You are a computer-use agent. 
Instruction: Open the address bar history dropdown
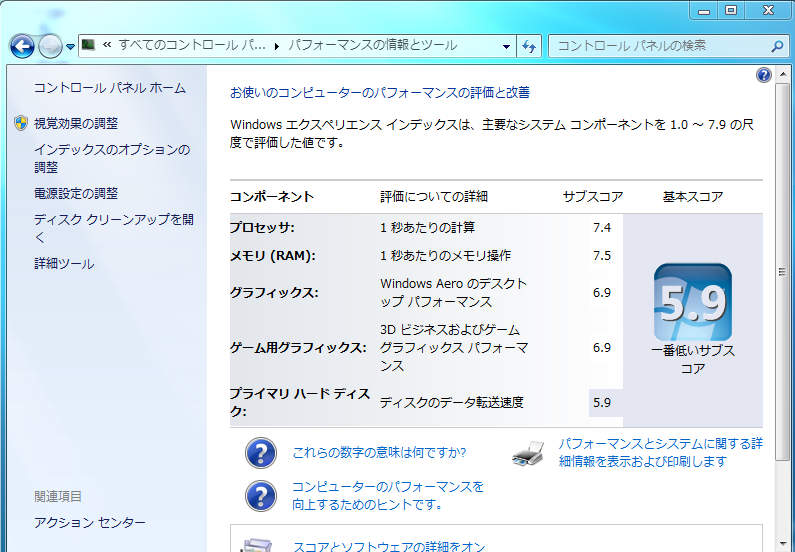tap(505, 46)
